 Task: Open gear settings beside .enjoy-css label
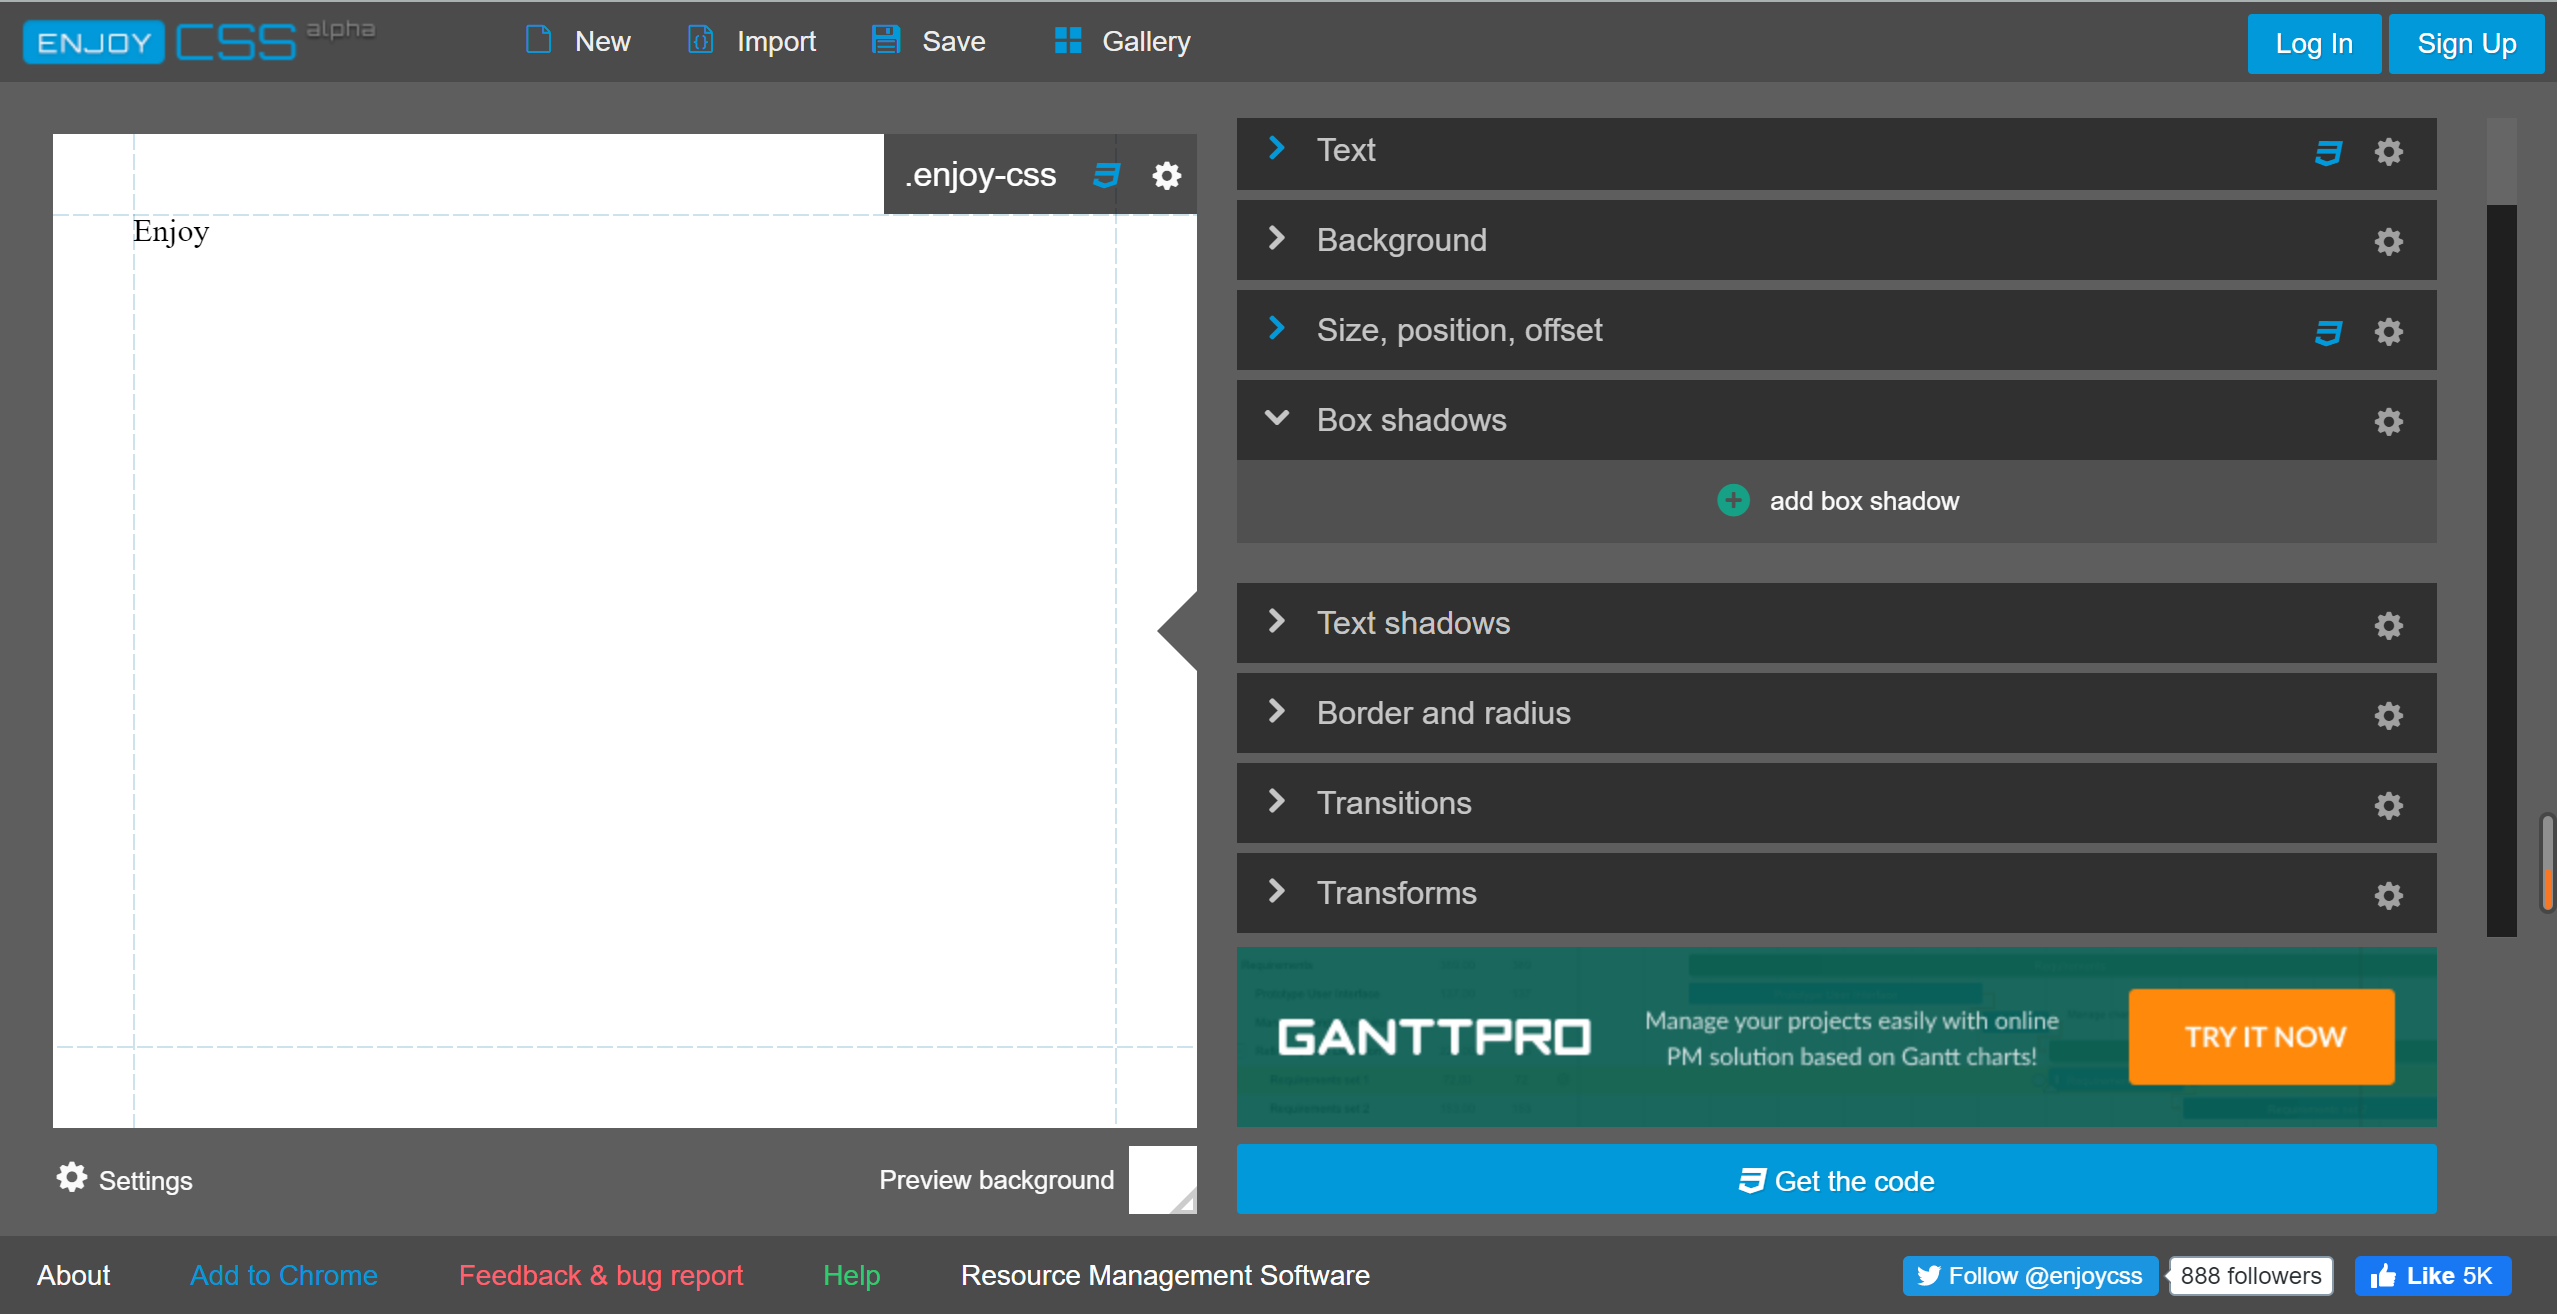tap(1166, 176)
